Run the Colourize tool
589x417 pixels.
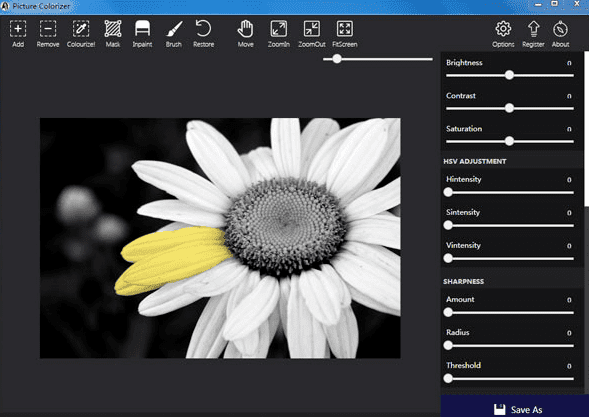(x=81, y=34)
